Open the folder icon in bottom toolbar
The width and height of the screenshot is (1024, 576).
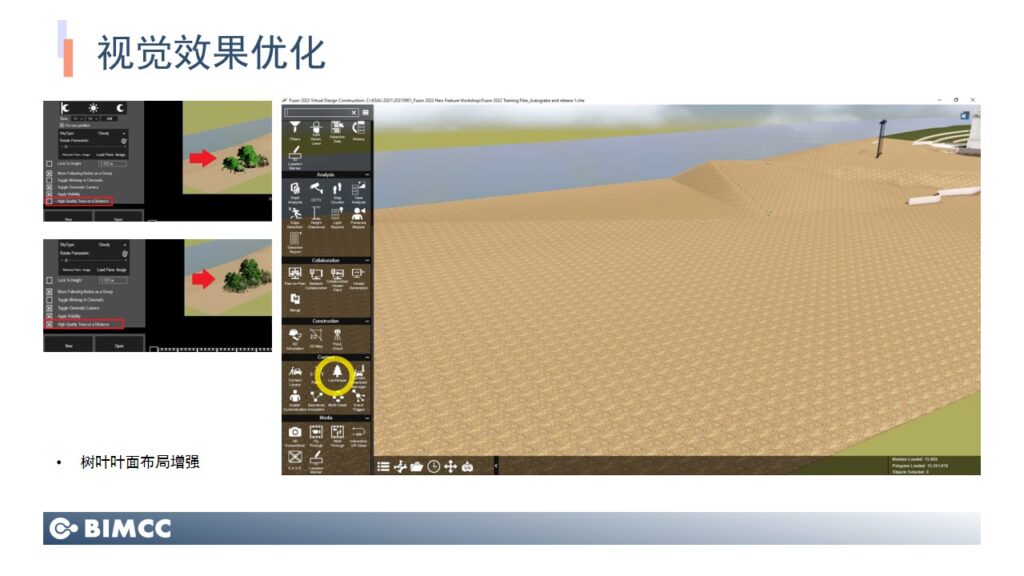click(x=417, y=466)
